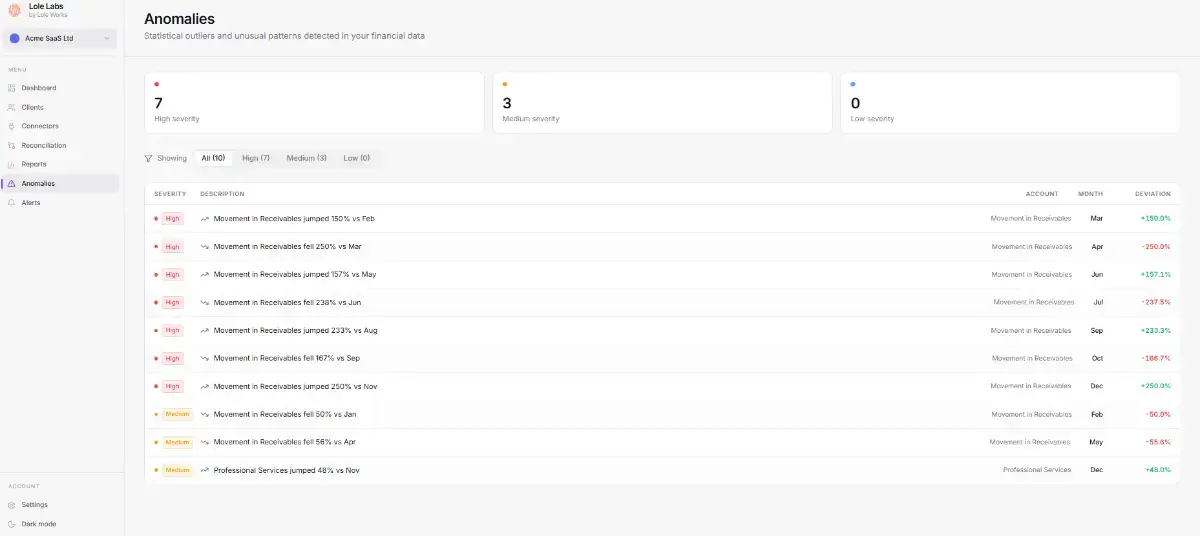Sort table by Deviation column header
The height and width of the screenshot is (536, 1200).
pos(1152,194)
